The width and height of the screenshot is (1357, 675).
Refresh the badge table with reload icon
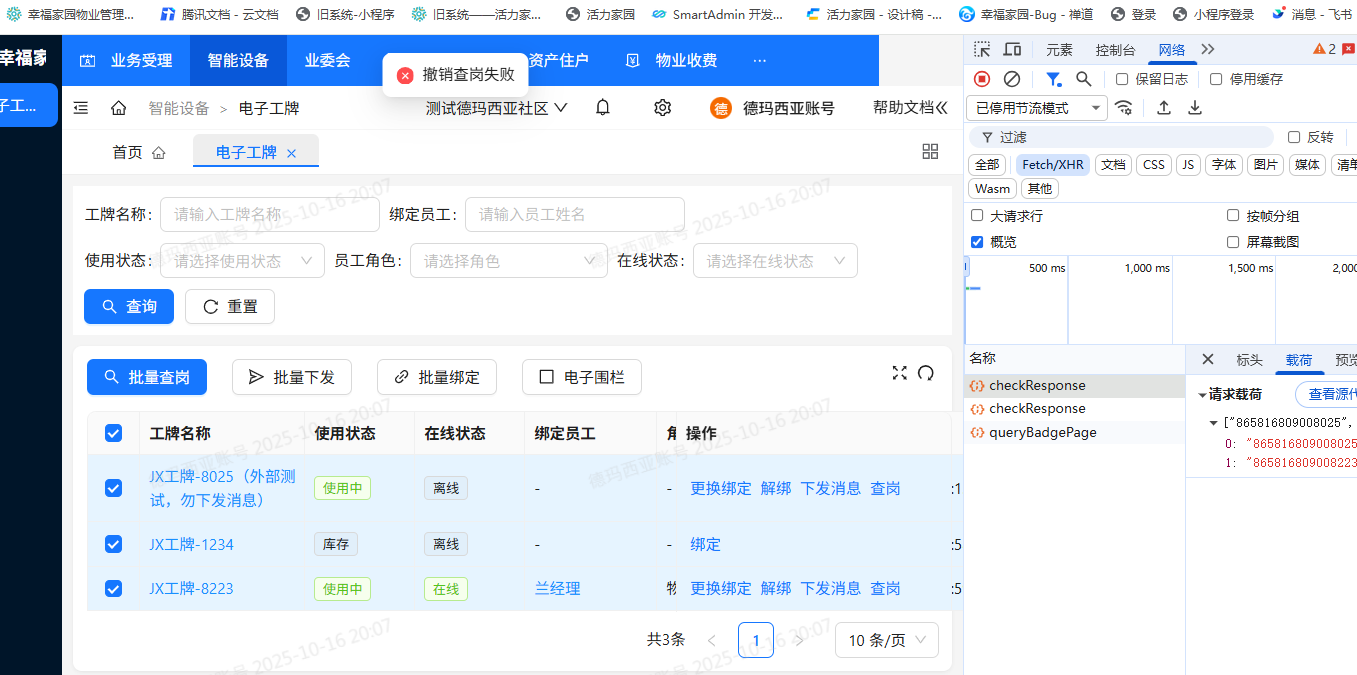click(x=926, y=373)
